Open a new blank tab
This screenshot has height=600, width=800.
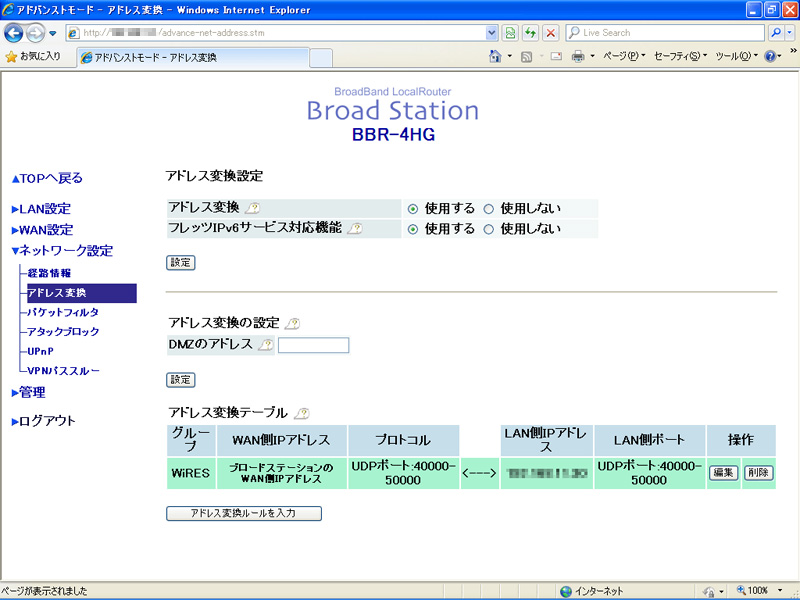321,58
